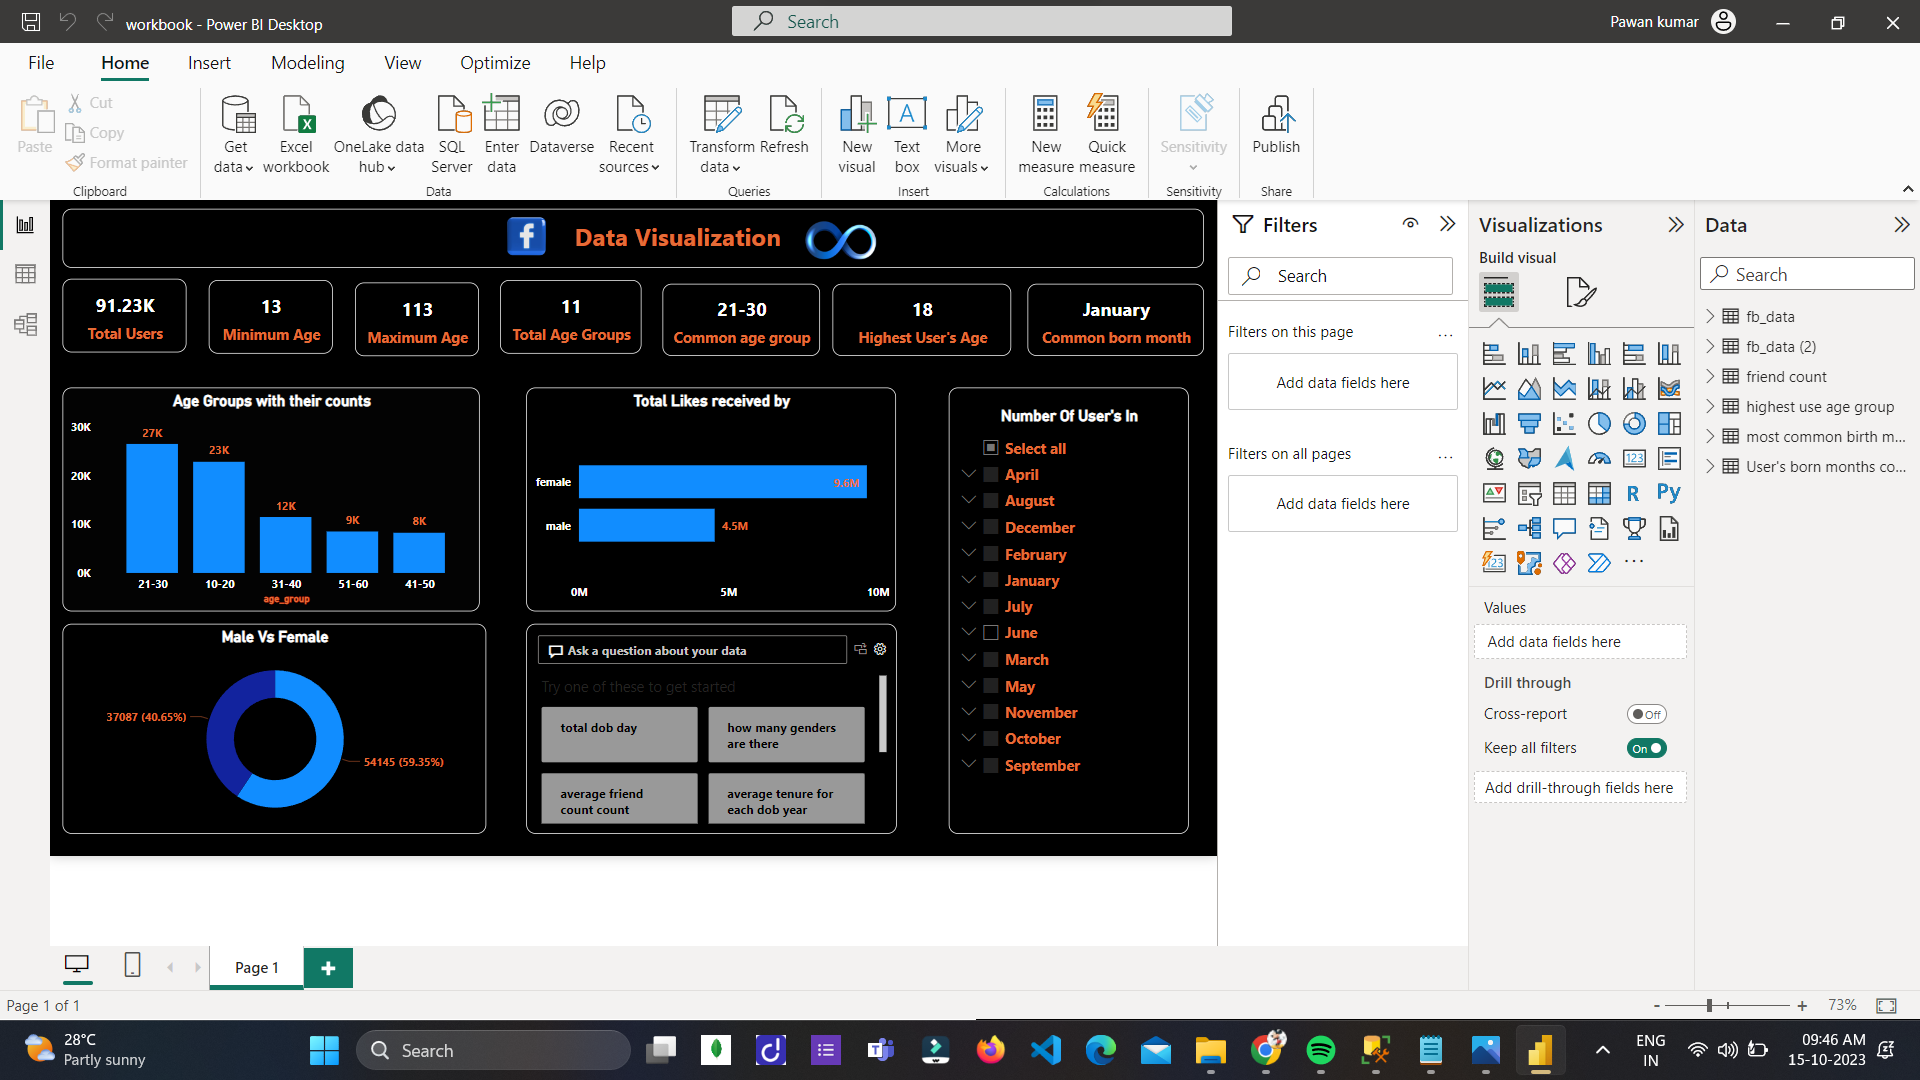Screen dimensions: 1920x1080
Task: Choose the R script visual icon
Action: pyautogui.click(x=1633, y=493)
